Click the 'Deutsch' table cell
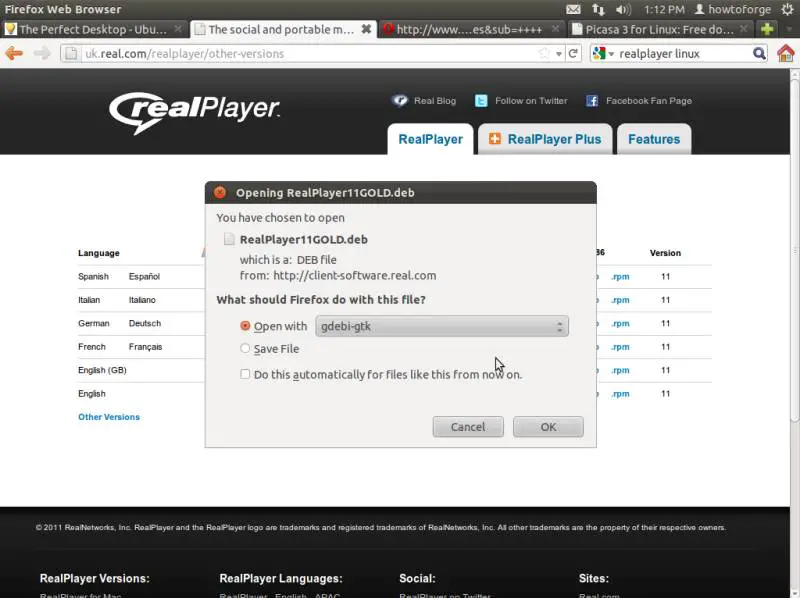 145,323
